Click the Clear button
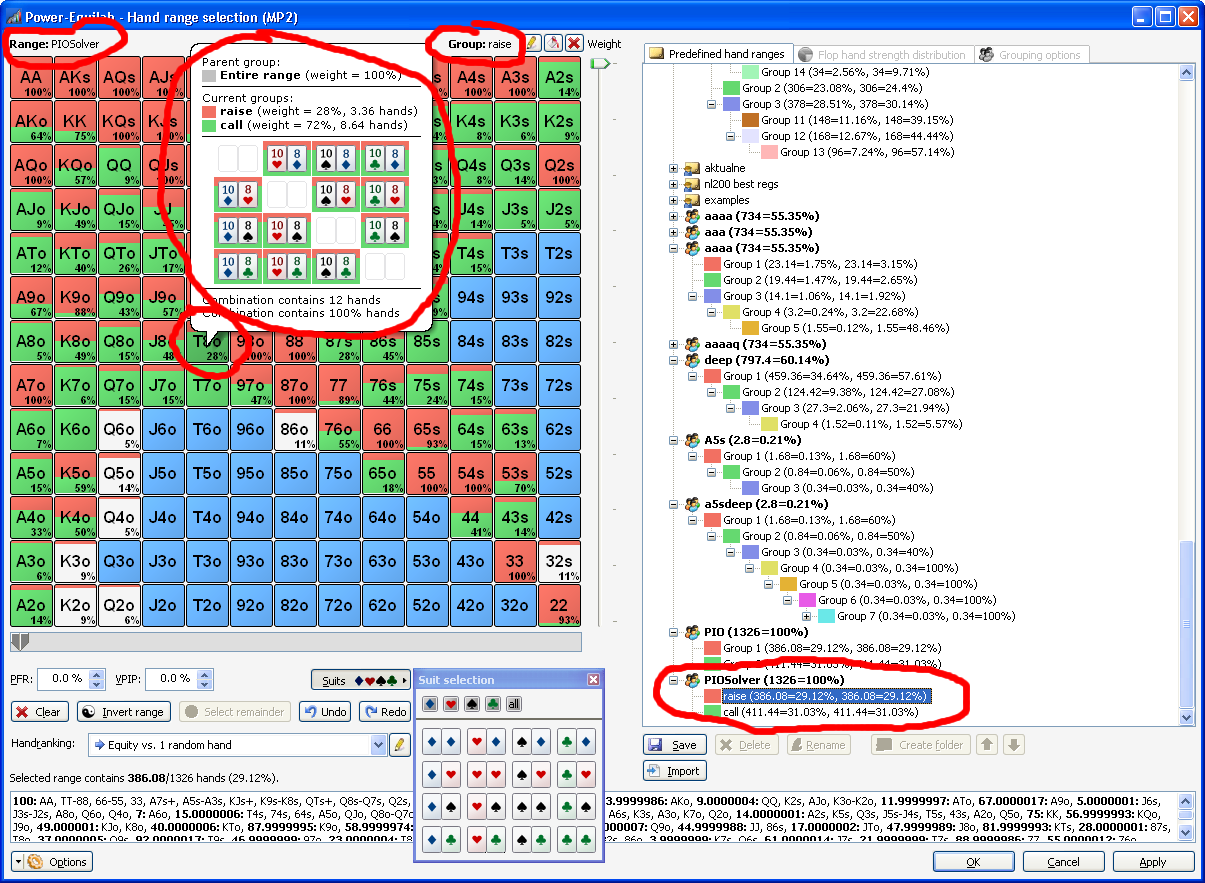Screen dimensions: 1205x883 (x=40, y=712)
